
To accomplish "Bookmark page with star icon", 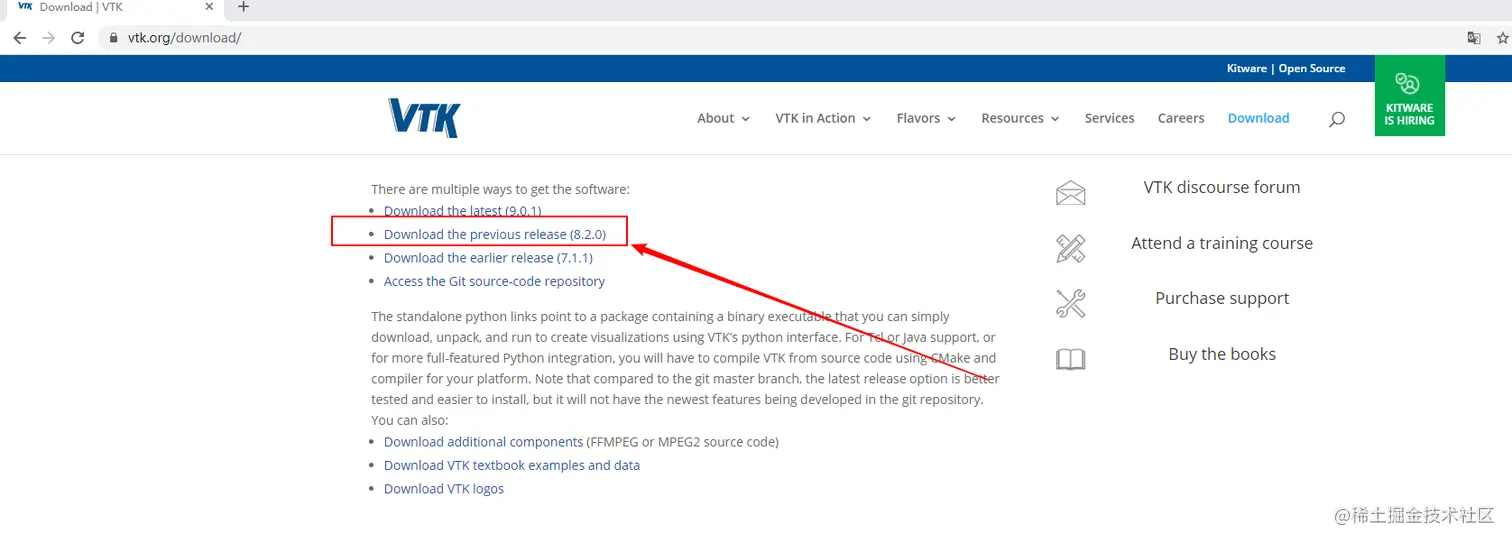I will click(x=1503, y=38).
